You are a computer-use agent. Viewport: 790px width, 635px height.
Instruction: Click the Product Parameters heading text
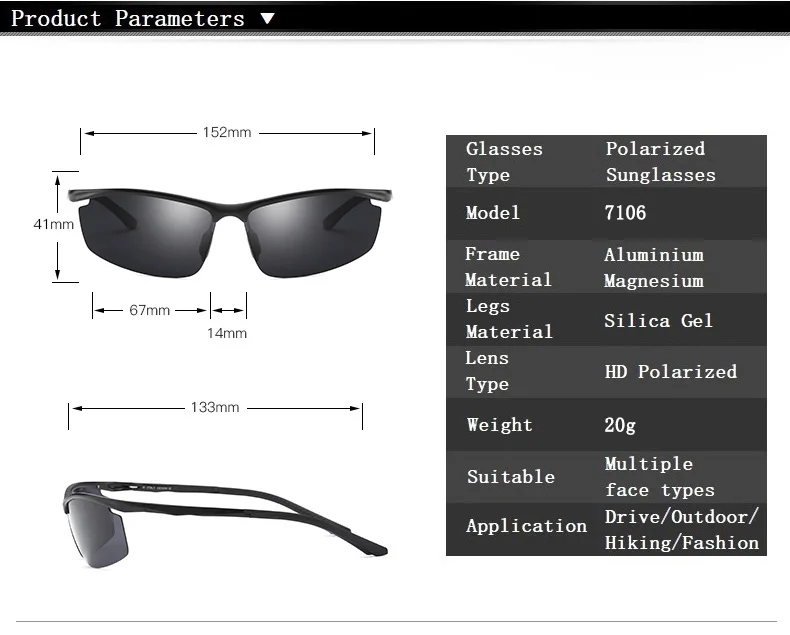coord(127,19)
